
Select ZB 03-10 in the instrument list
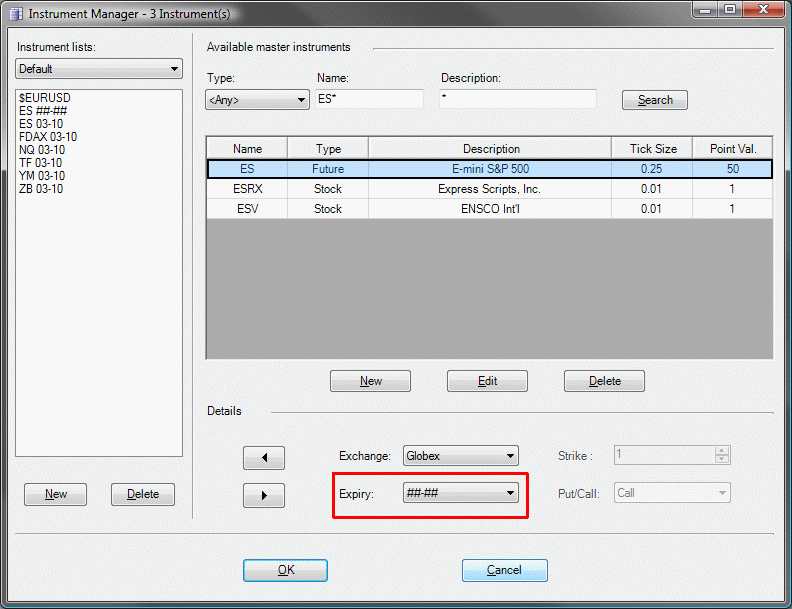point(41,189)
